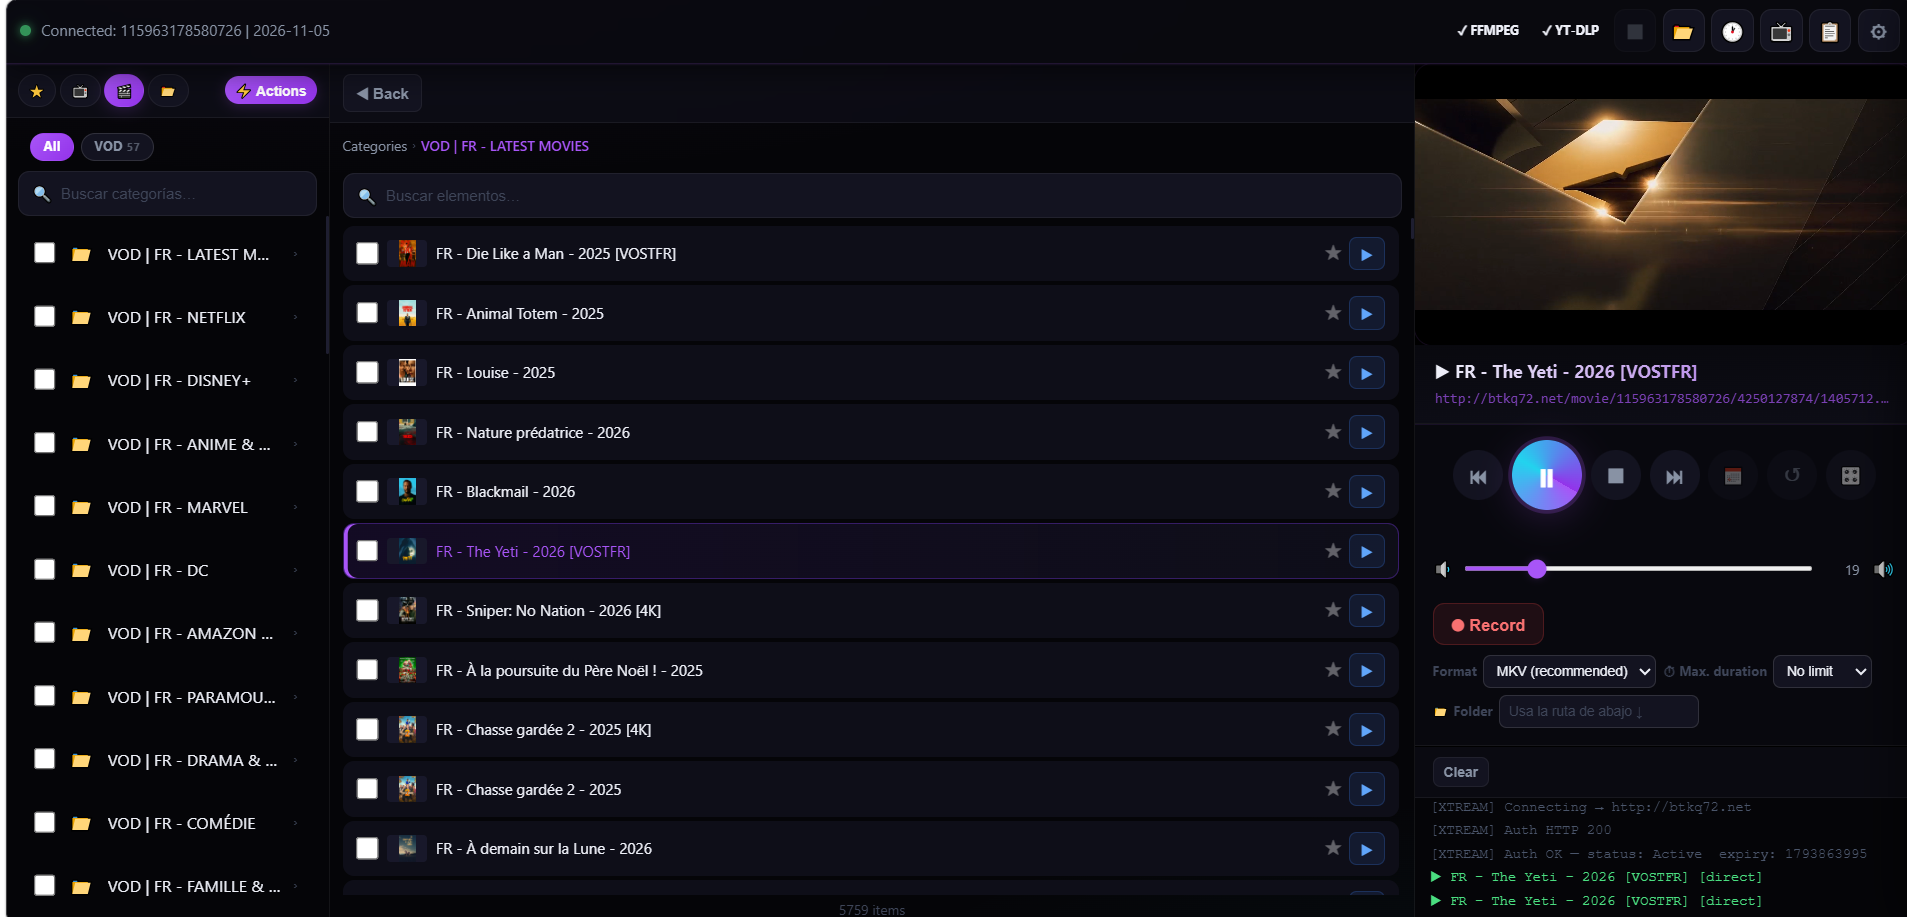Check the box for FR - Louise - 2025
1907x917 pixels.
[368, 373]
